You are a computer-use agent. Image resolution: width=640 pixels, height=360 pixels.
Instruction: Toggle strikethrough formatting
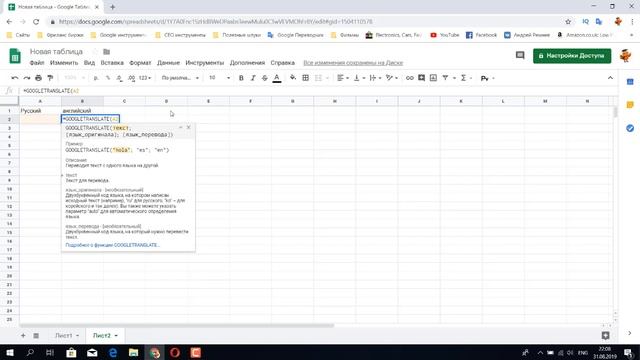pyautogui.click(x=264, y=78)
